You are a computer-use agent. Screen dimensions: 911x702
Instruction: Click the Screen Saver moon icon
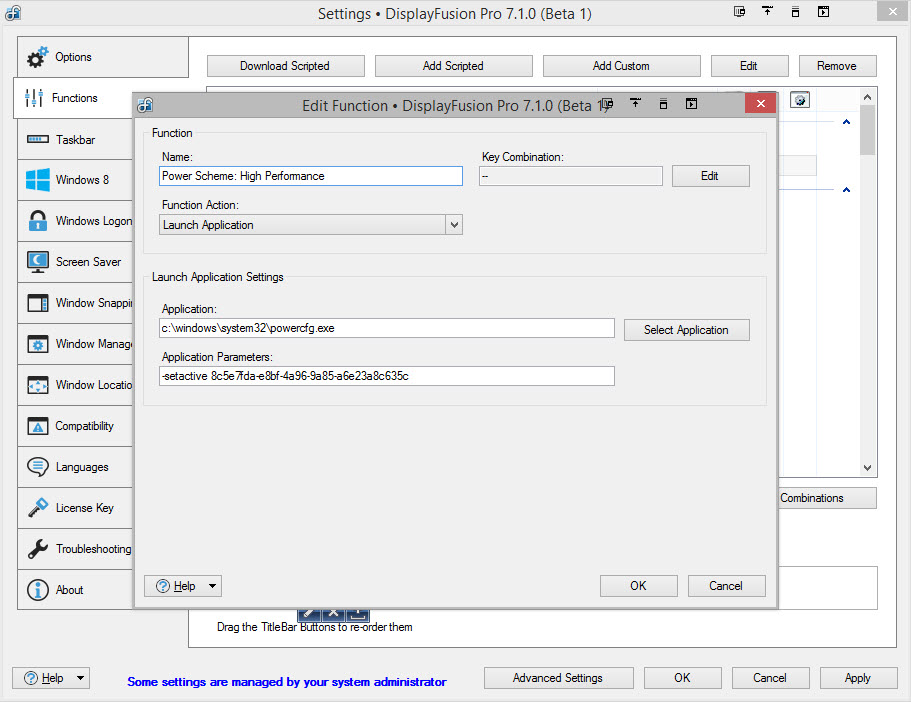(38, 262)
